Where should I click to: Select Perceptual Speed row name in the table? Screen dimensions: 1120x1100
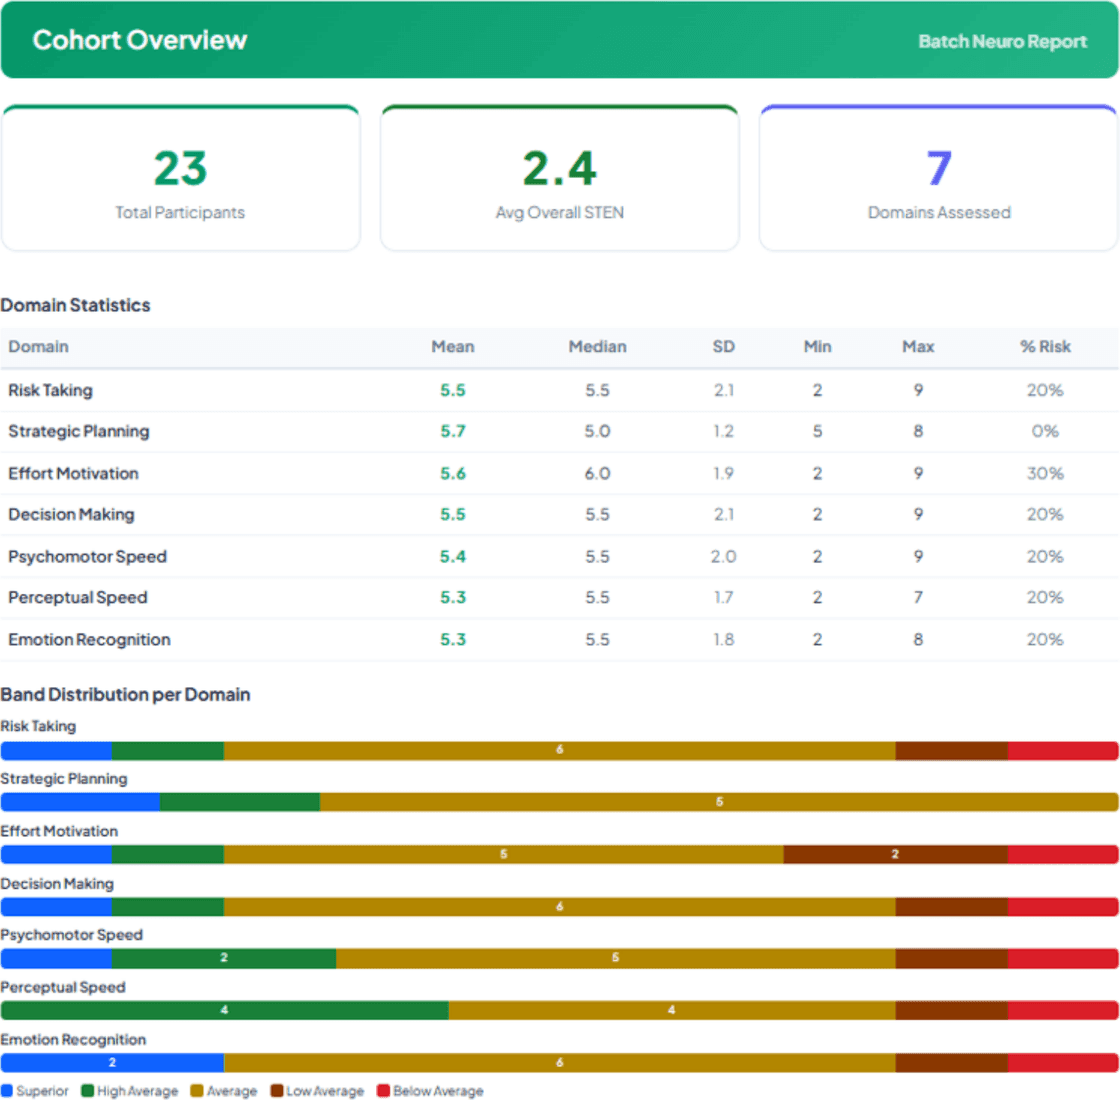click(77, 597)
